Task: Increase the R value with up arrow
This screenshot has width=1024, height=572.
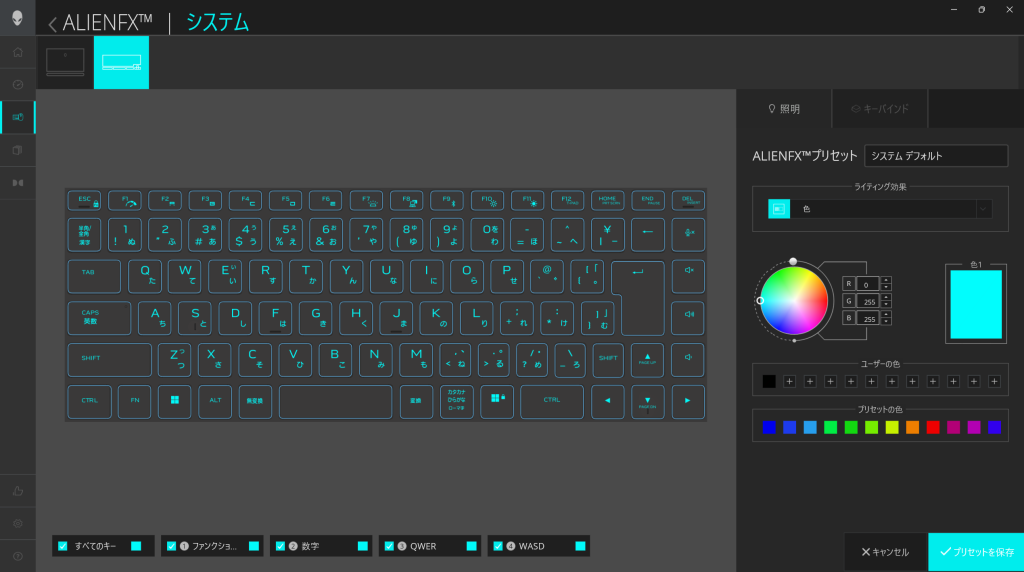Action: coord(886,279)
